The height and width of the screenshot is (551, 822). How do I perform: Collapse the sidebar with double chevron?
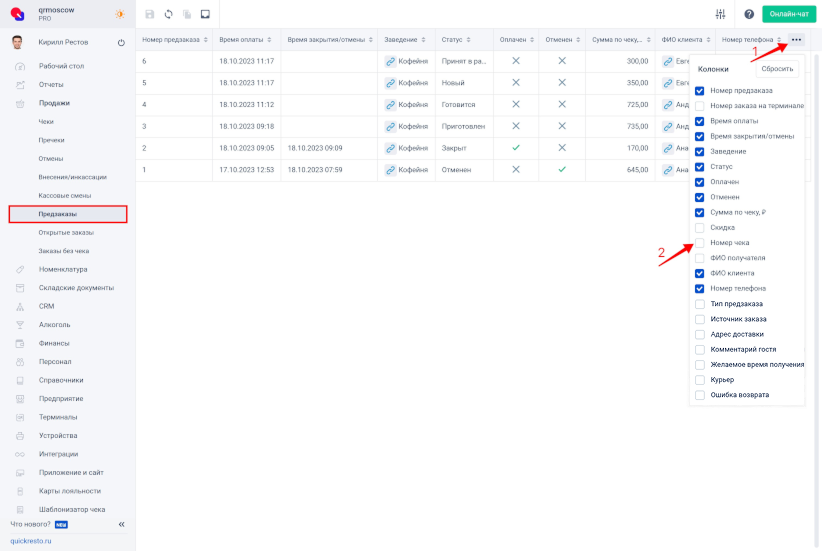pyautogui.click(x=122, y=524)
